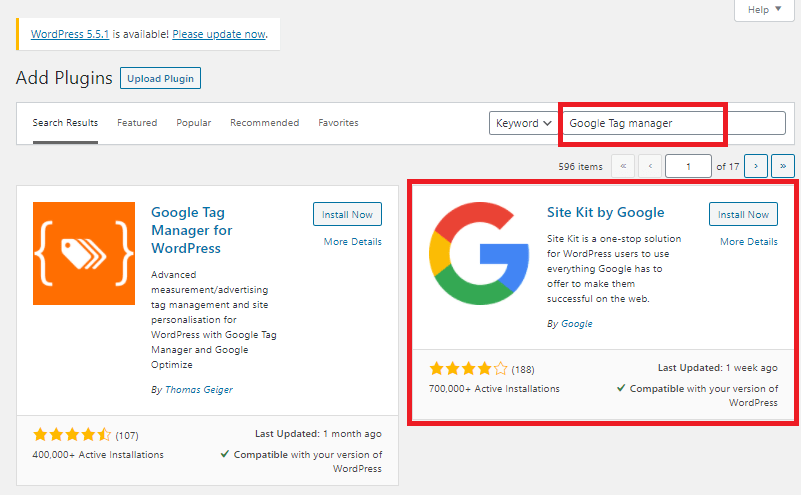This screenshot has width=801, height=495.
Task: Click the Site Kit plugin description text
Action: 614,269
